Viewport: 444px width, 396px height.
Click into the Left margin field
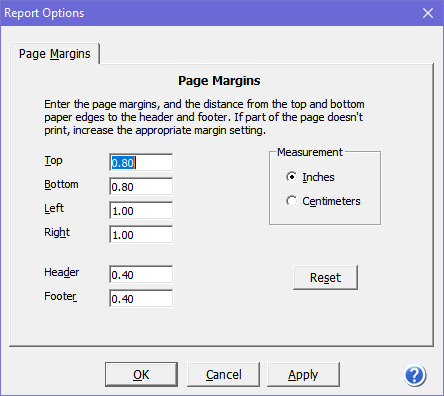click(x=141, y=211)
